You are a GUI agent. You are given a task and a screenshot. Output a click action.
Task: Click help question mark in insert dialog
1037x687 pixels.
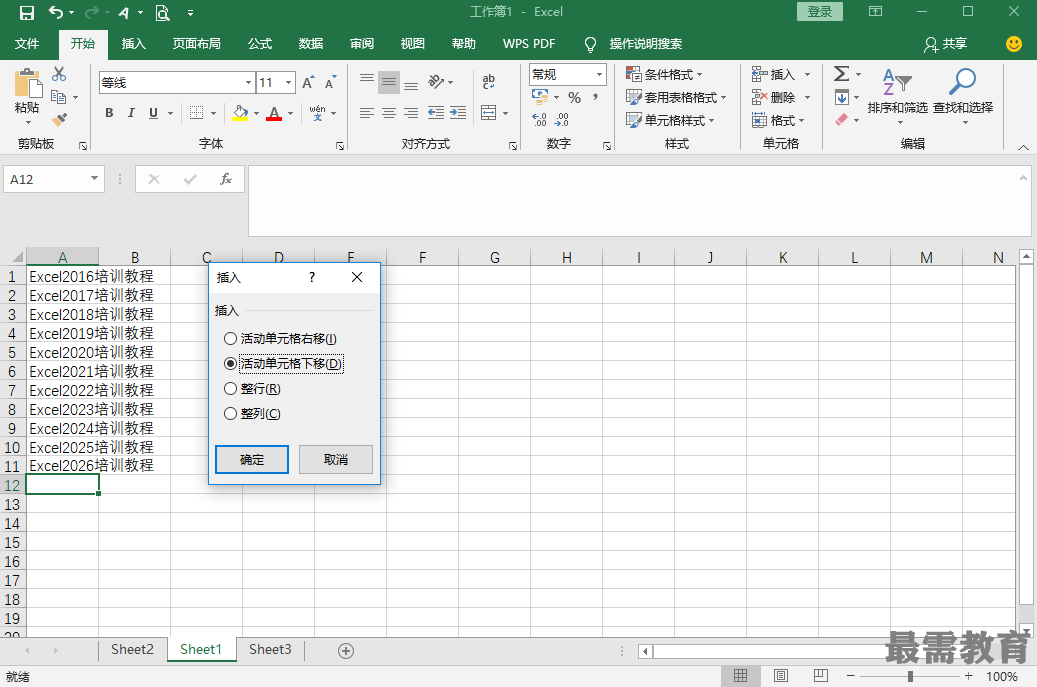coord(312,277)
